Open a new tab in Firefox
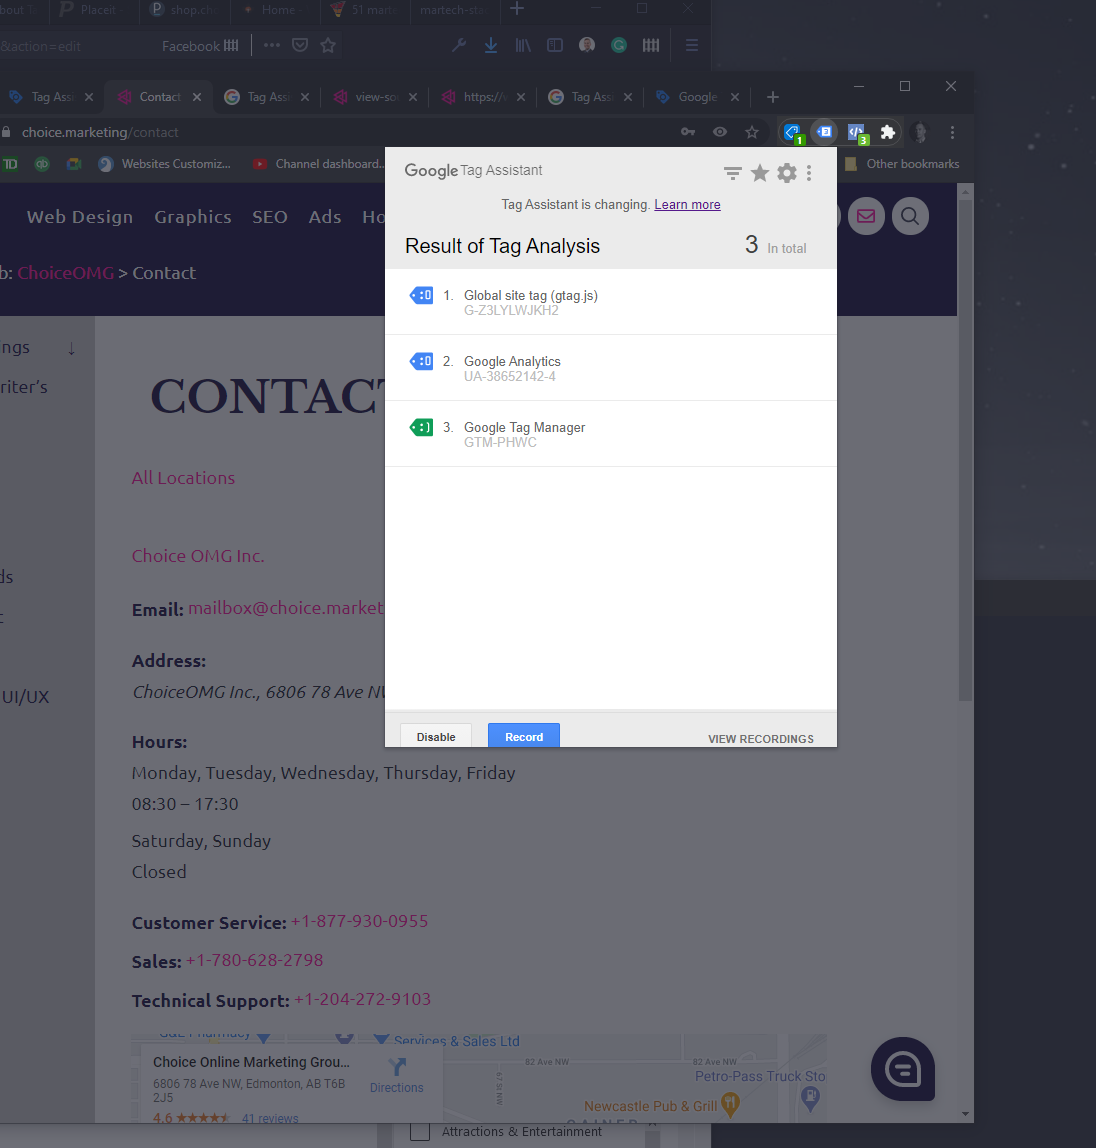 pos(517,9)
